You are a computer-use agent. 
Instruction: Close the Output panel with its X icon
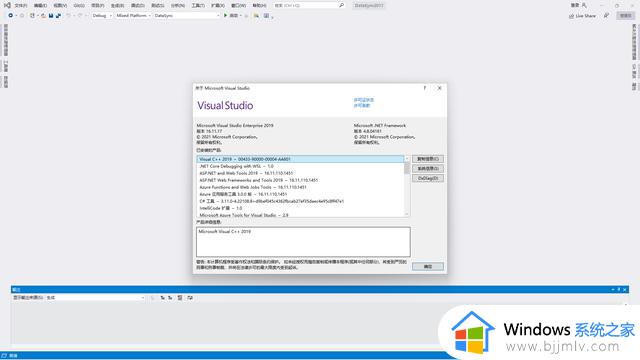pyautogui.click(x=624, y=289)
